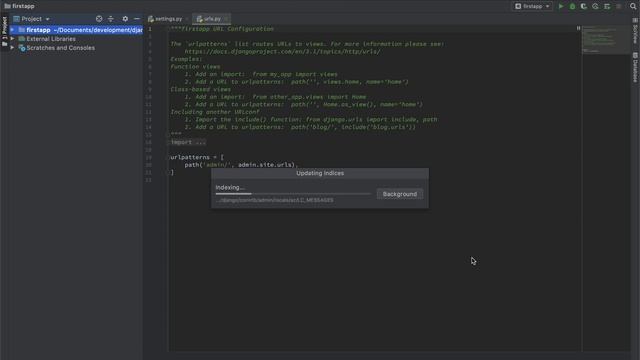
Task: Click the greyed-out stop button in the toolbar
Action: (619, 7)
